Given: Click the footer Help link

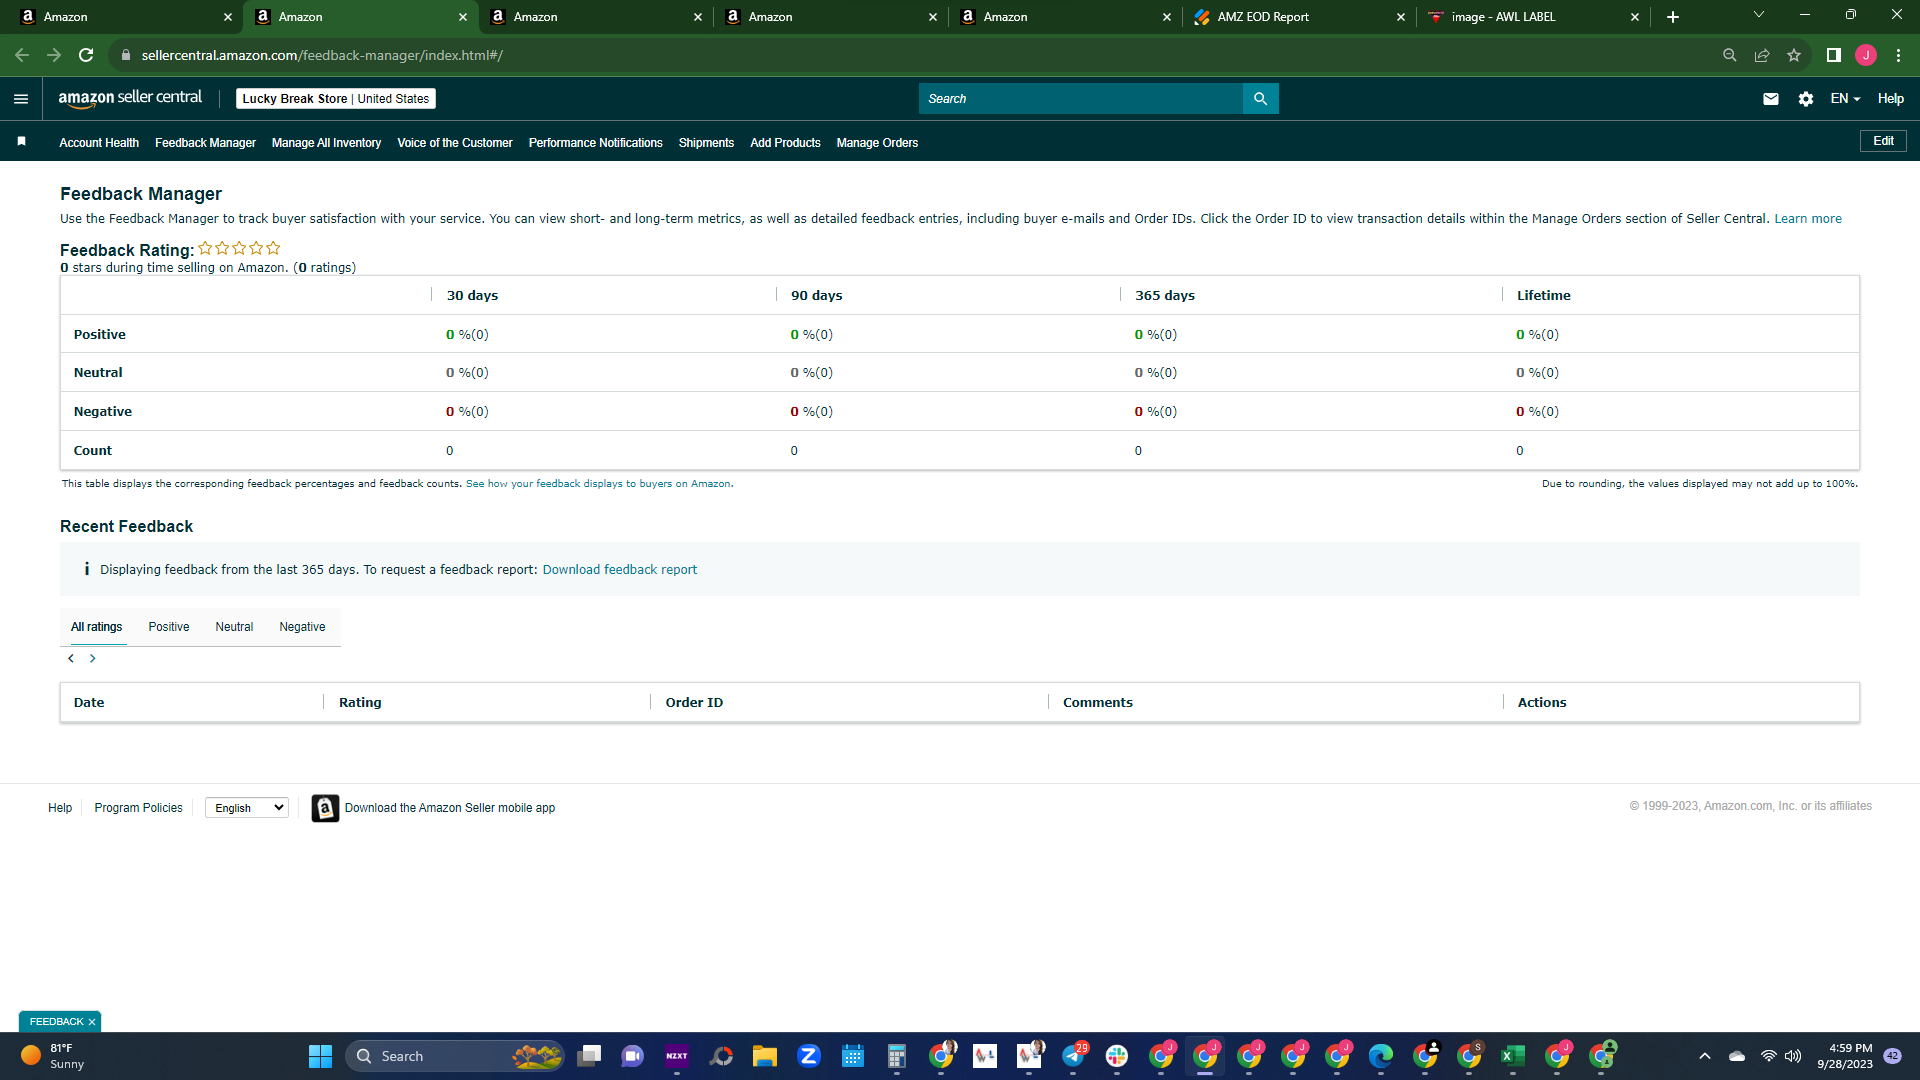Looking at the screenshot, I should click(x=60, y=808).
